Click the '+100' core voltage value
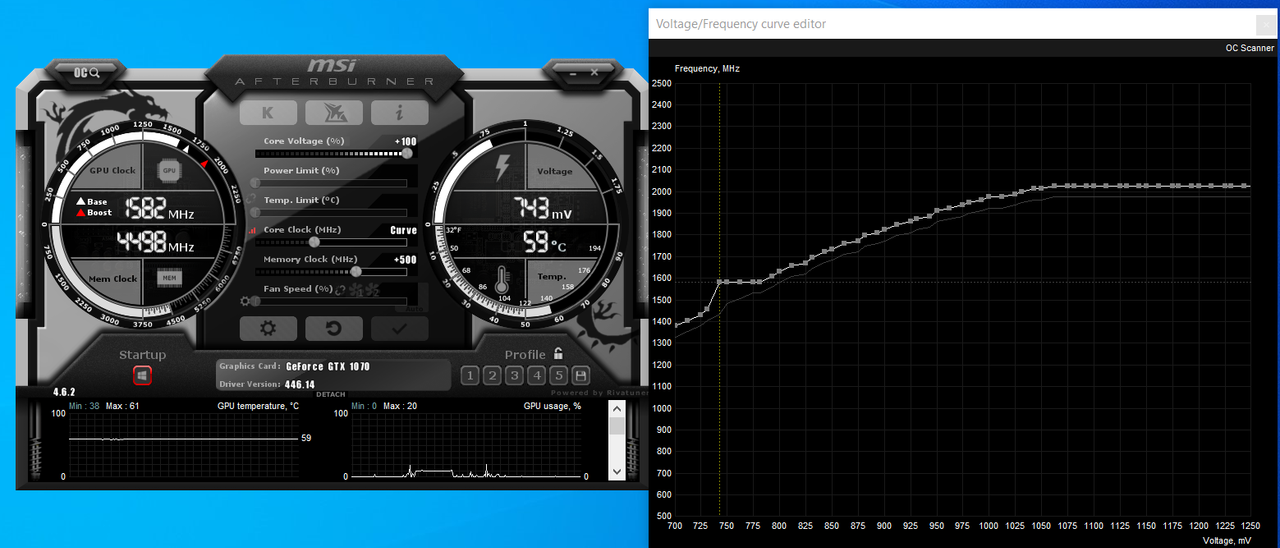The width and height of the screenshot is (1280, 548). pyautogui.click(x=405, y=141)
